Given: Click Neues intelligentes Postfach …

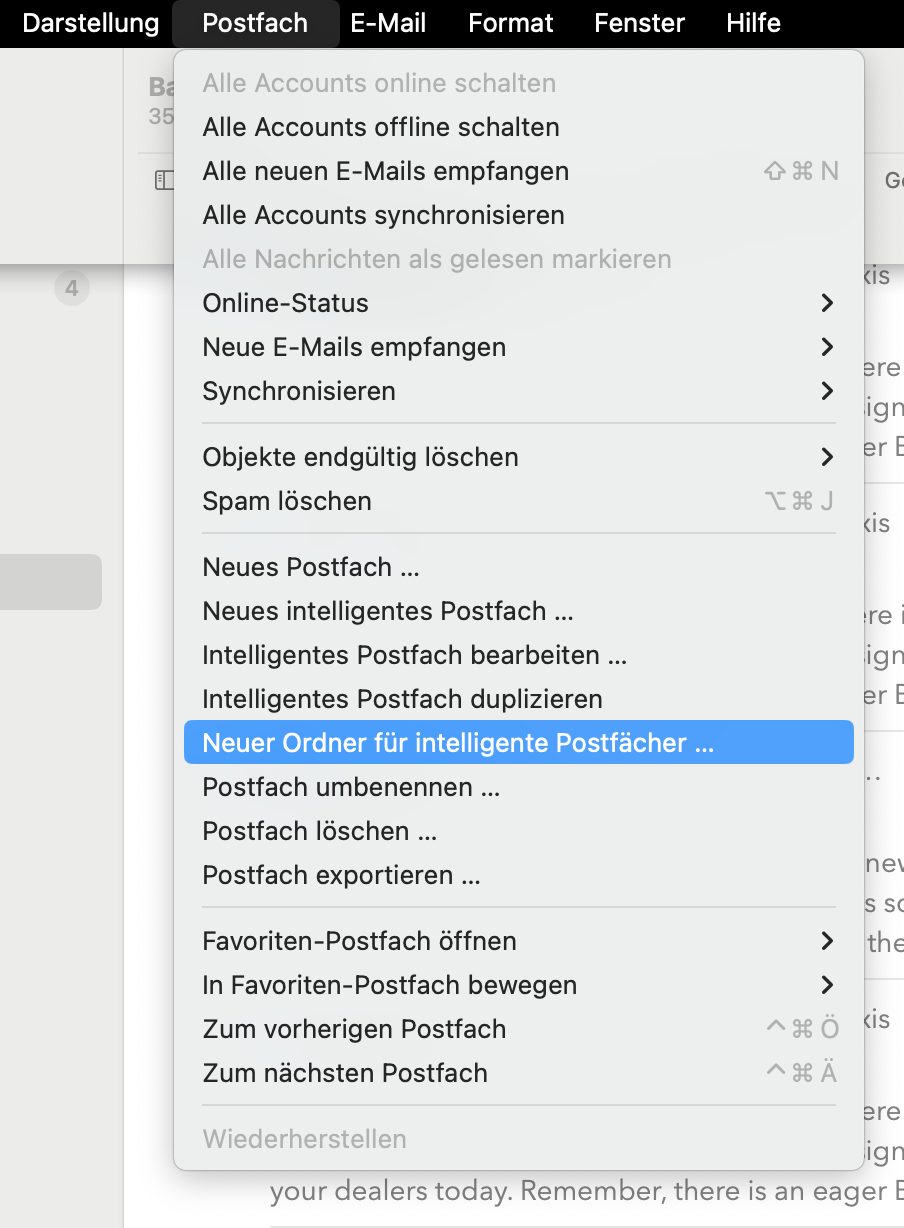Looking at the screenshot, I should coord(388,611).
